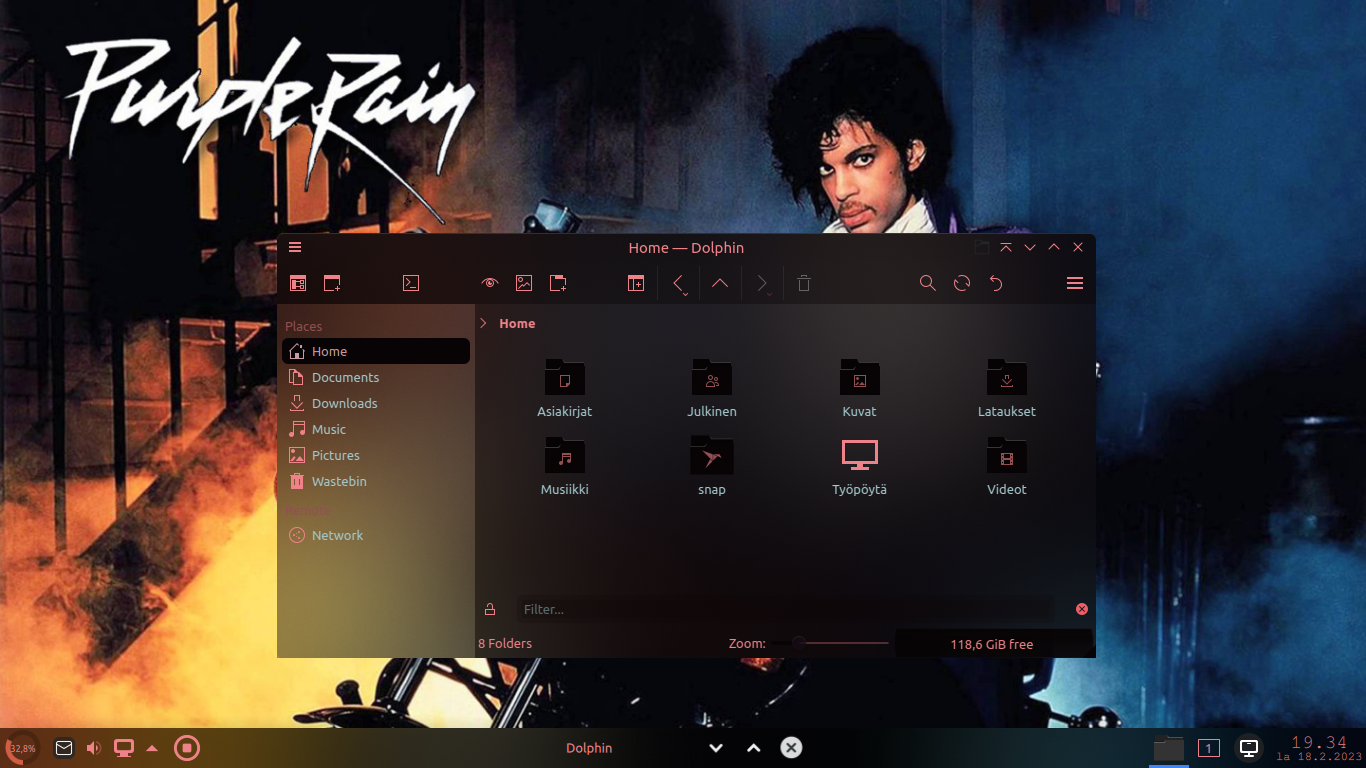Expand the breadcrumb arrow before Home
The width and height of the screenshot is (1366, 768).
click(483, 323)
